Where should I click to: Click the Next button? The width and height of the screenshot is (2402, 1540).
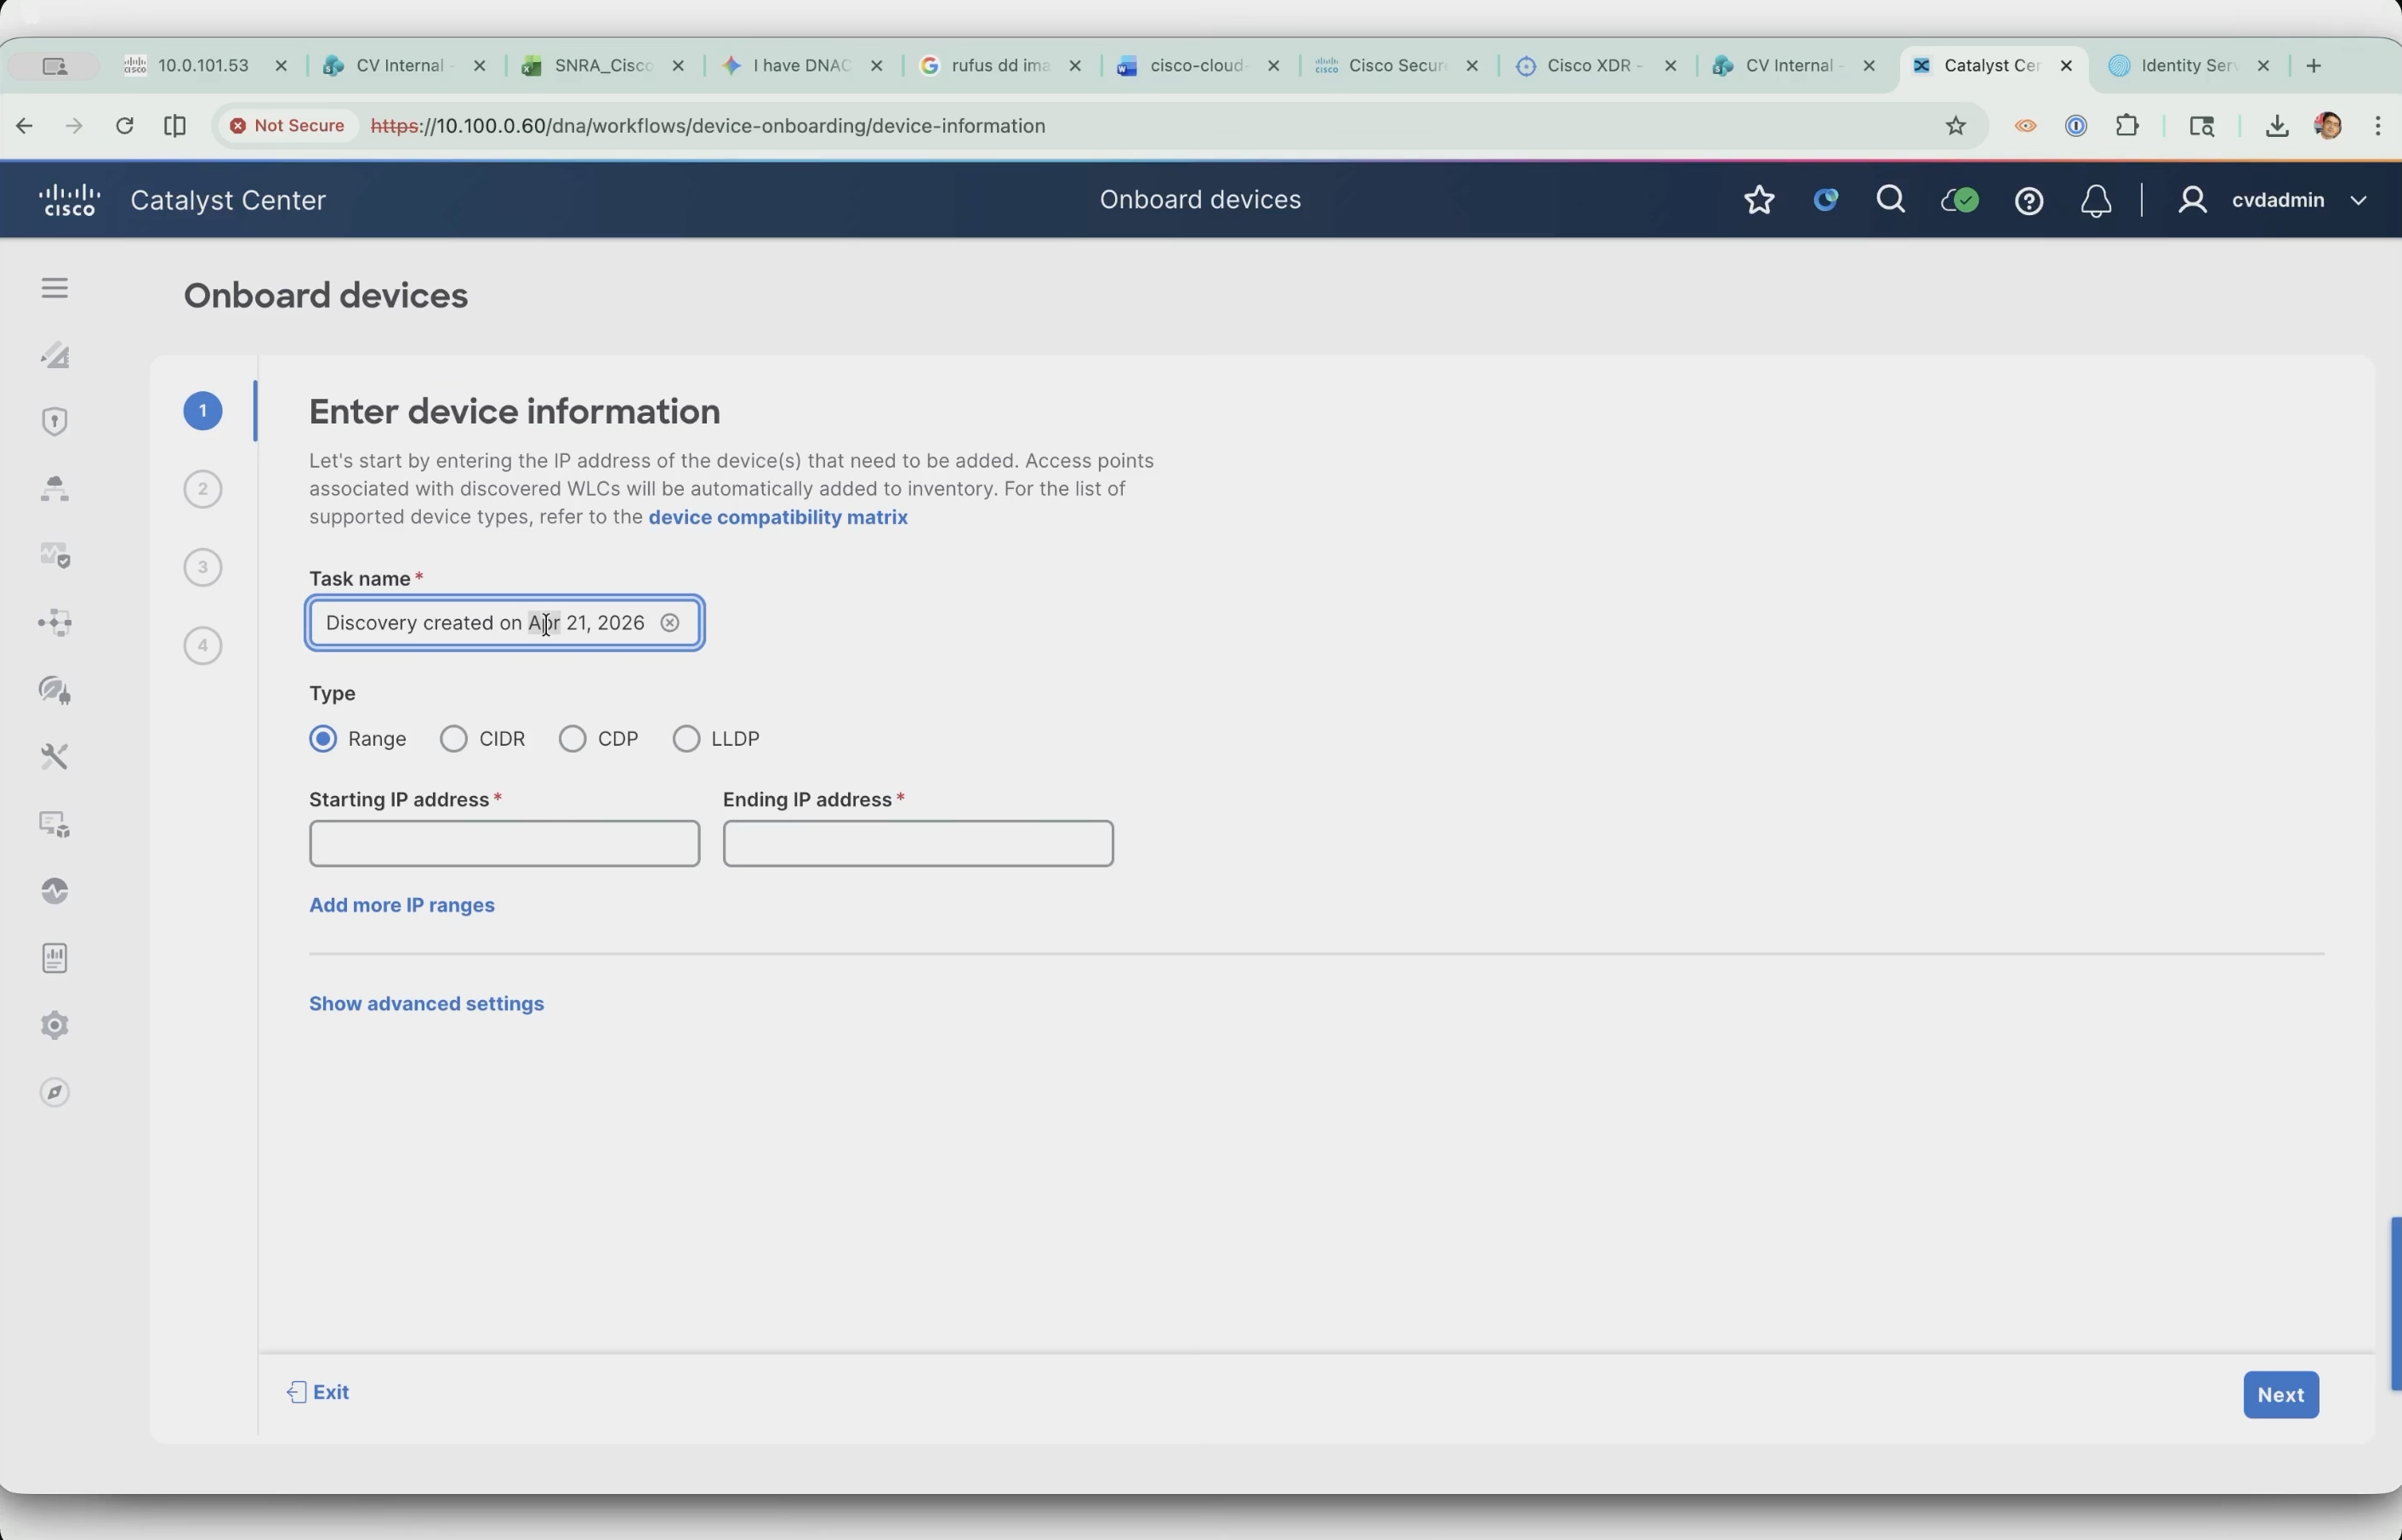click(2281, 1395)
